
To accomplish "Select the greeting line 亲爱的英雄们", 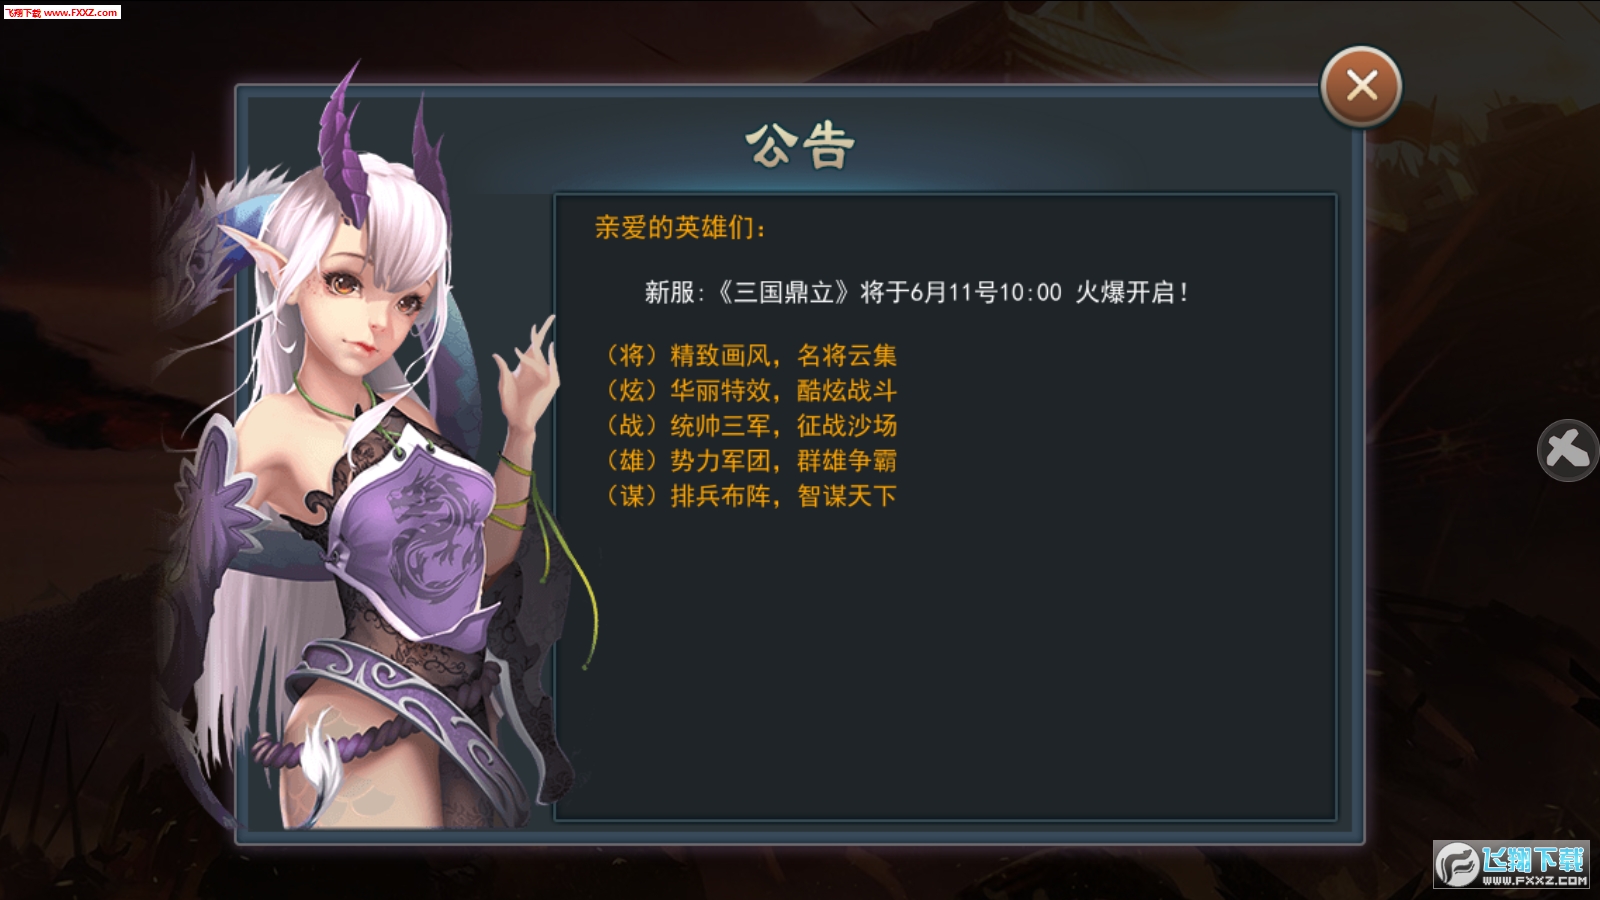I will 681,228.
